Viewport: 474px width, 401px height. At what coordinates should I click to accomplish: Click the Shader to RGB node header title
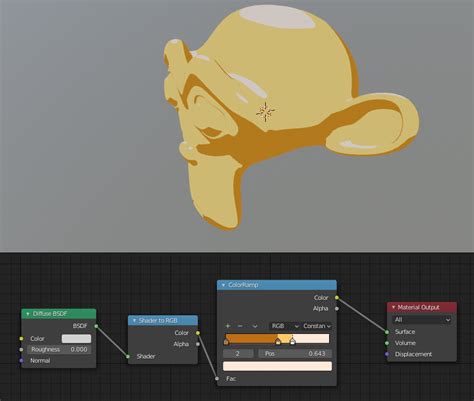click(158, 321)
